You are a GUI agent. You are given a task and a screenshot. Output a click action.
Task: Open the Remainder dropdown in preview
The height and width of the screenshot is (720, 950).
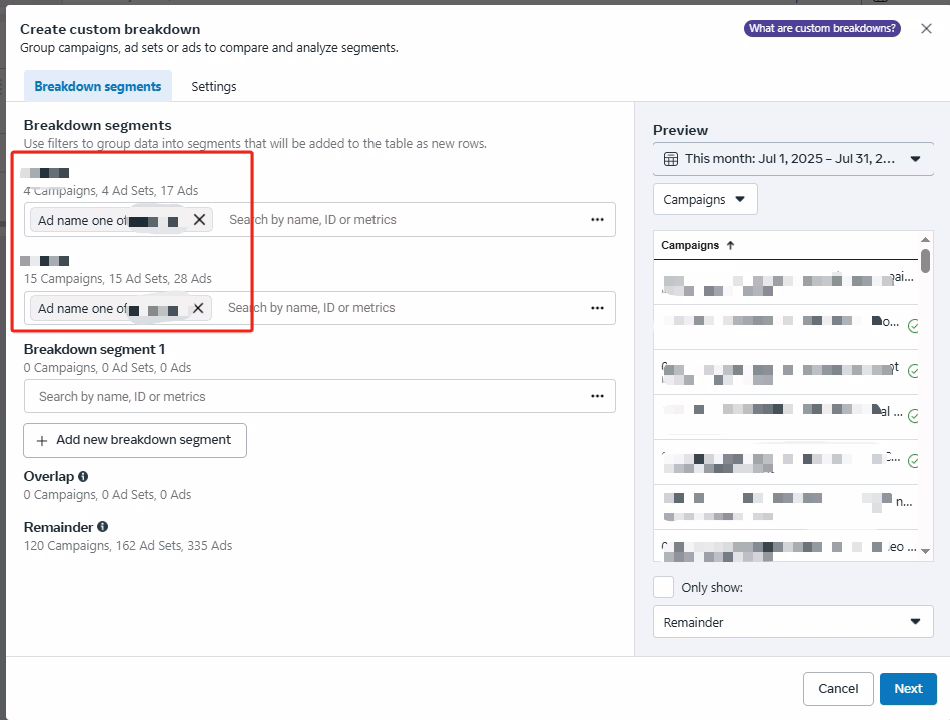tap(792, 622)
